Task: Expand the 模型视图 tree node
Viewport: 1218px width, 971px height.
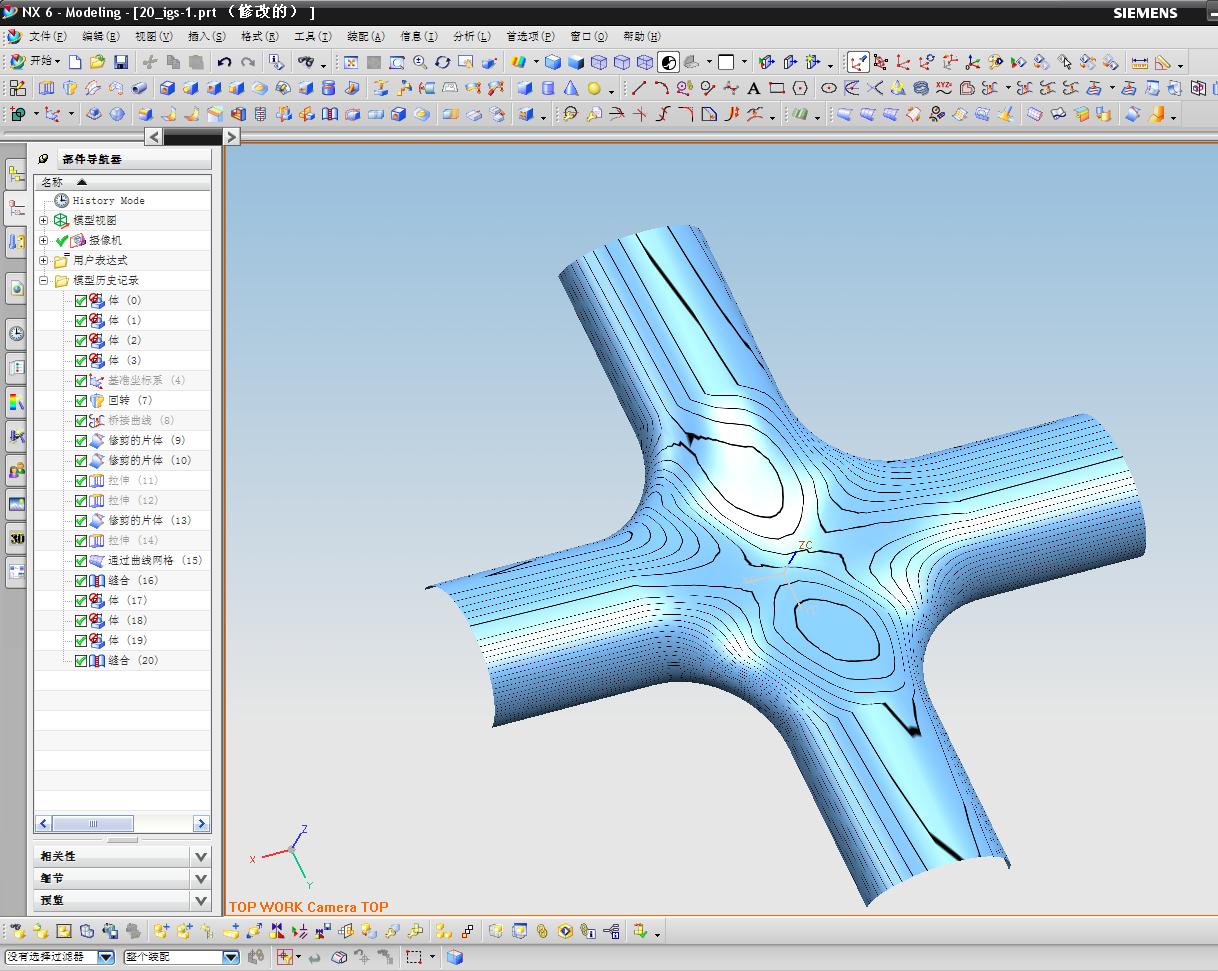Action: coord(44,220)
